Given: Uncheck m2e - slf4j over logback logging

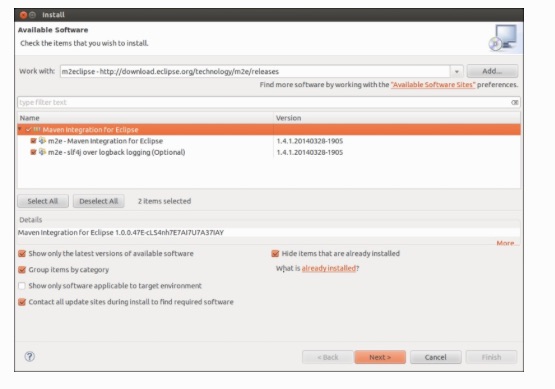Looking at the screenshot, I should 34,152.
